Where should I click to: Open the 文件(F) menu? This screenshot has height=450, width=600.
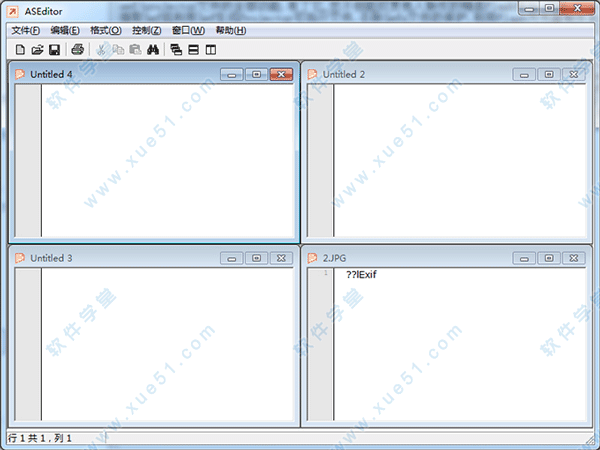(25, 30)
